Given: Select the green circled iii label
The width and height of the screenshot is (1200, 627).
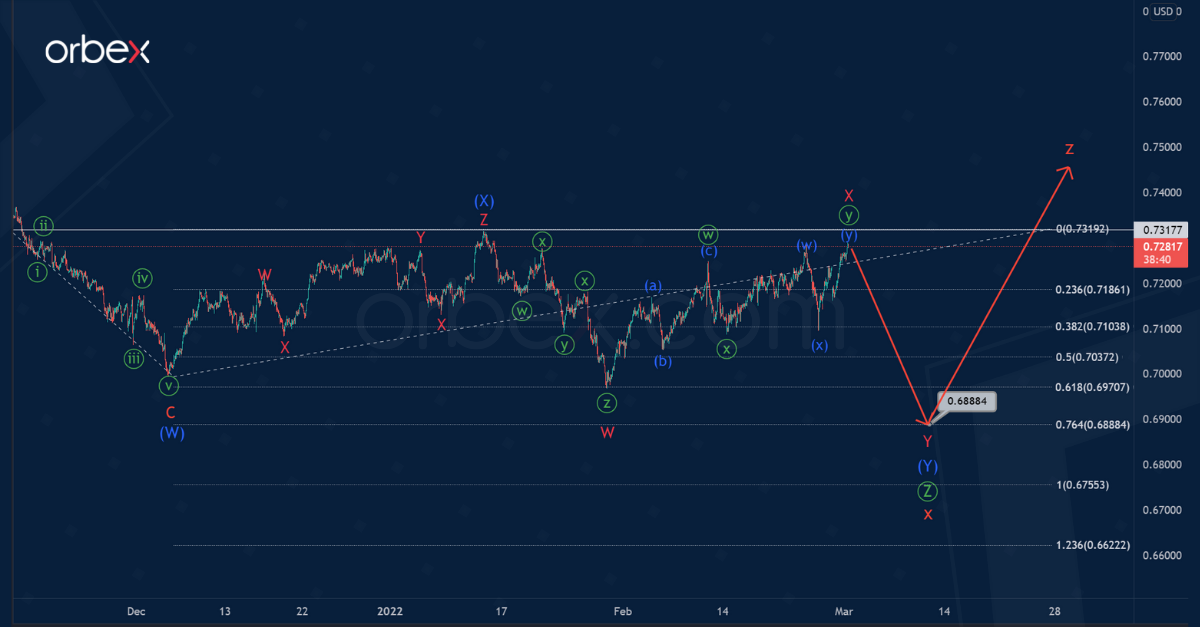Looking at the screenshot, I should (x=134, y=358).
